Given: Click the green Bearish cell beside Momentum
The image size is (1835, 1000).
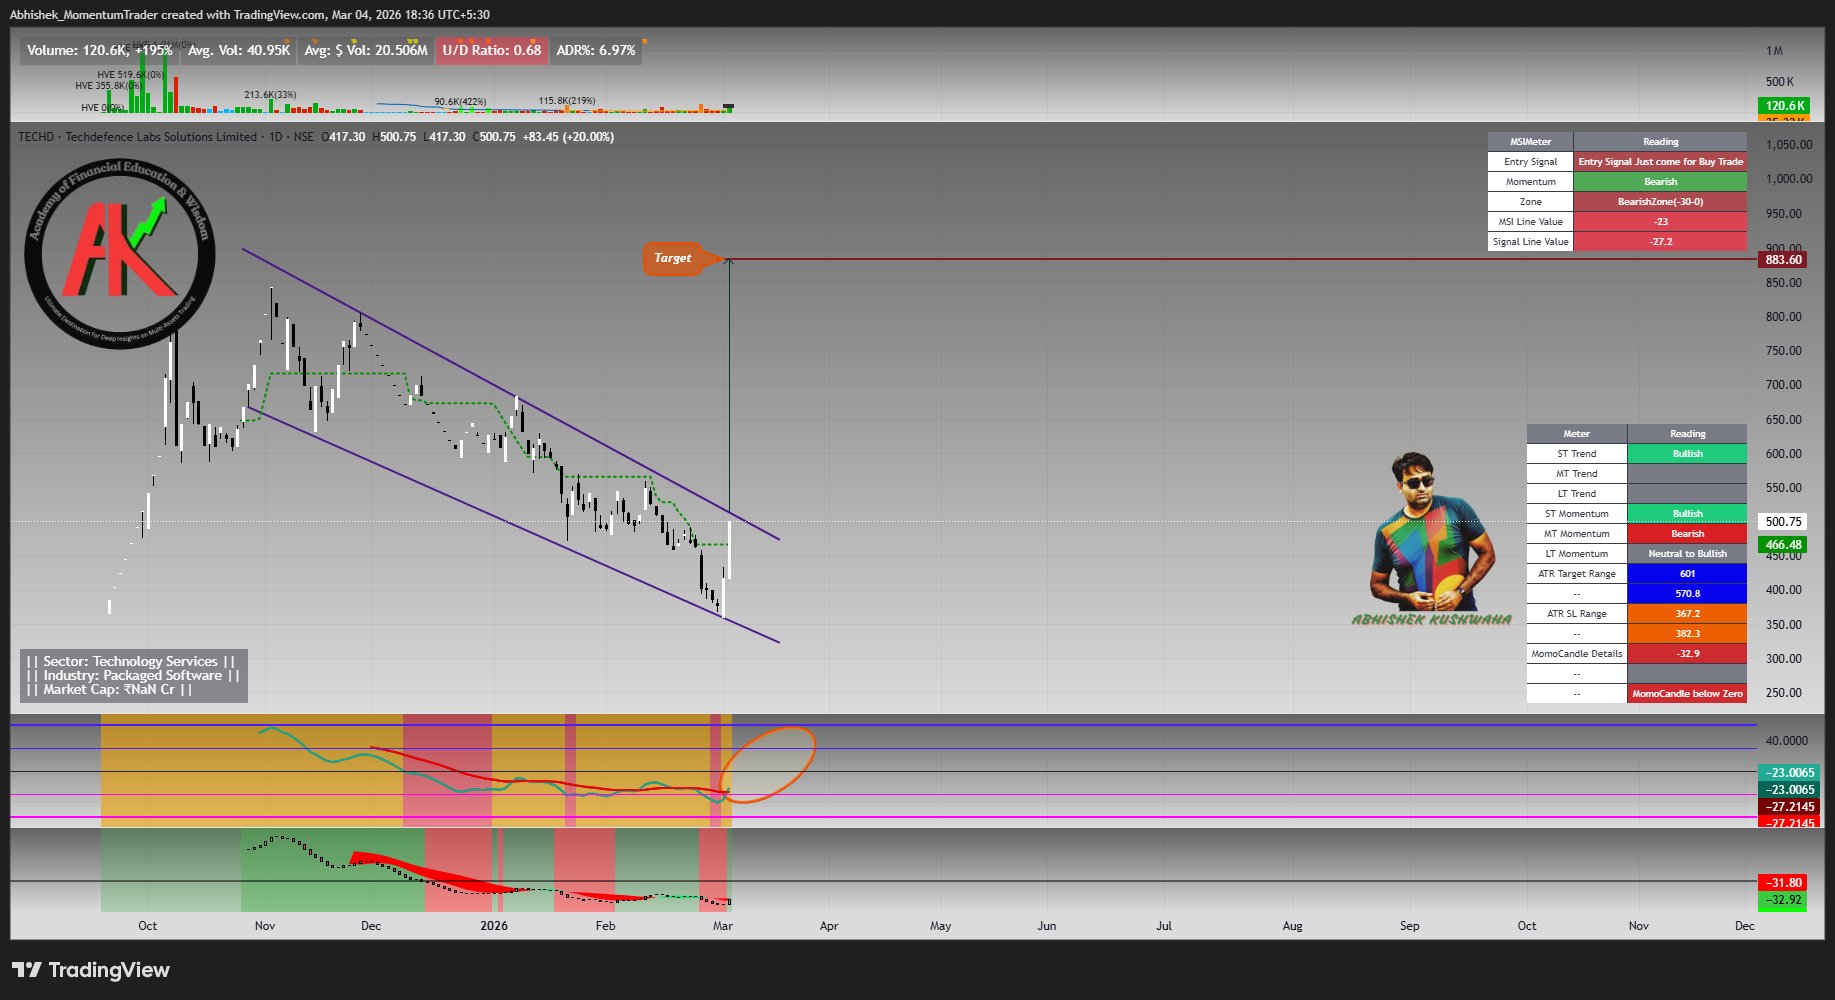Looking at the screenshot, I should [x=1660, y=182].
